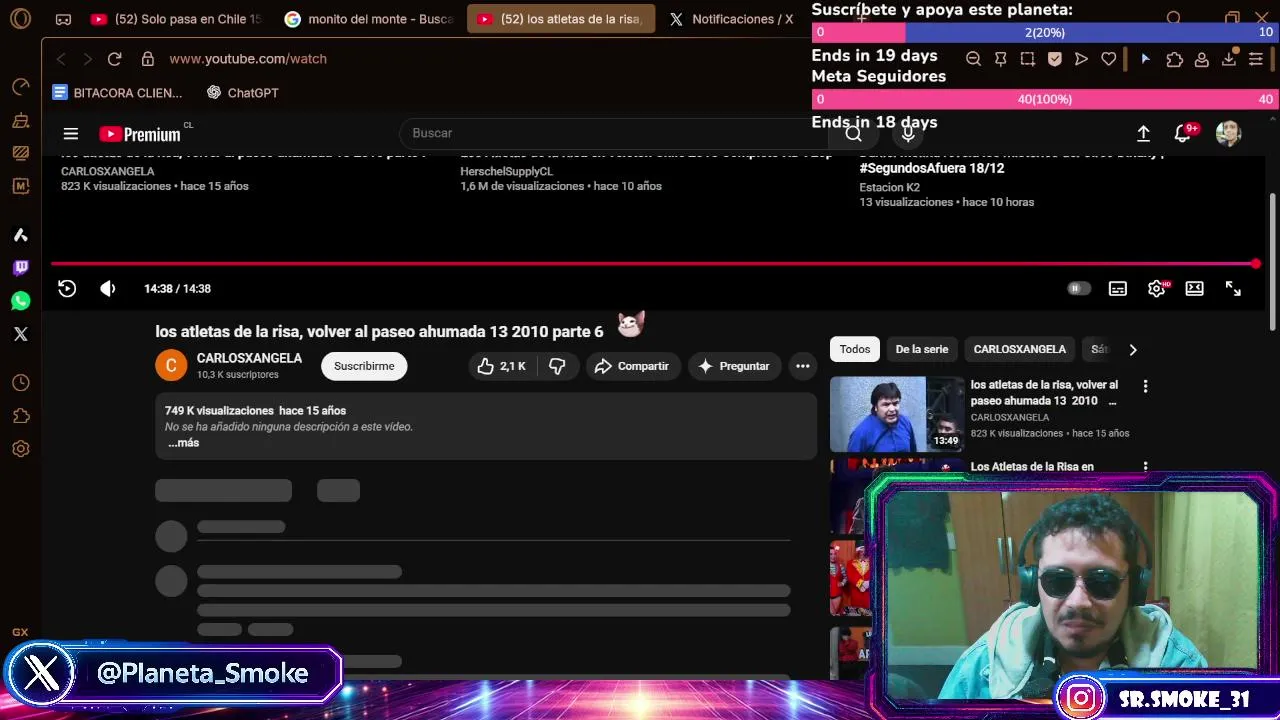
Task: Click the pin icon in address bar
Action: pyautogui.click(x=1000, y=59)
